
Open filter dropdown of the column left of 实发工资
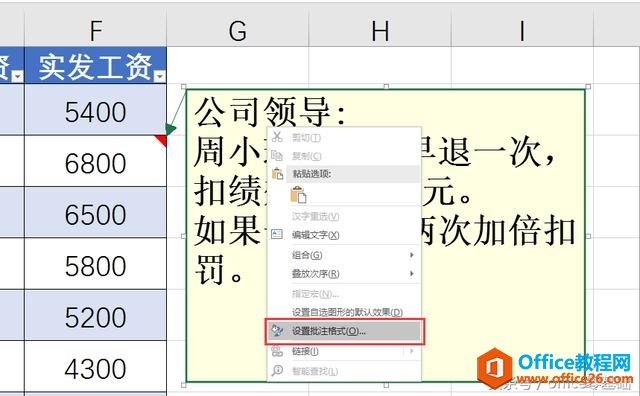18,76
